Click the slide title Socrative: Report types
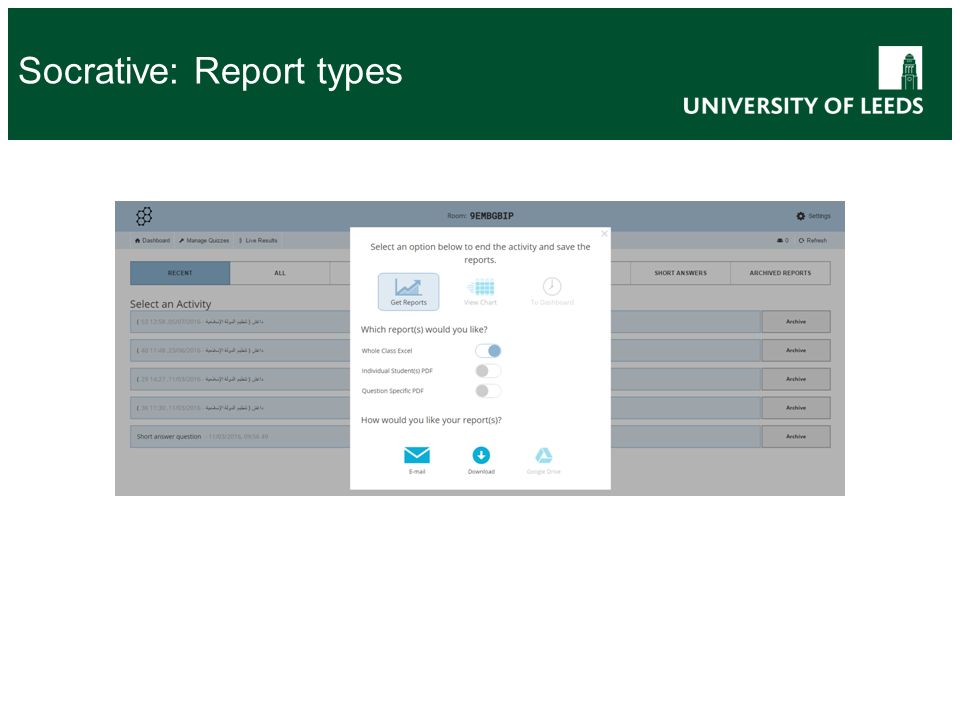960x720 pixels. point(210,71)
